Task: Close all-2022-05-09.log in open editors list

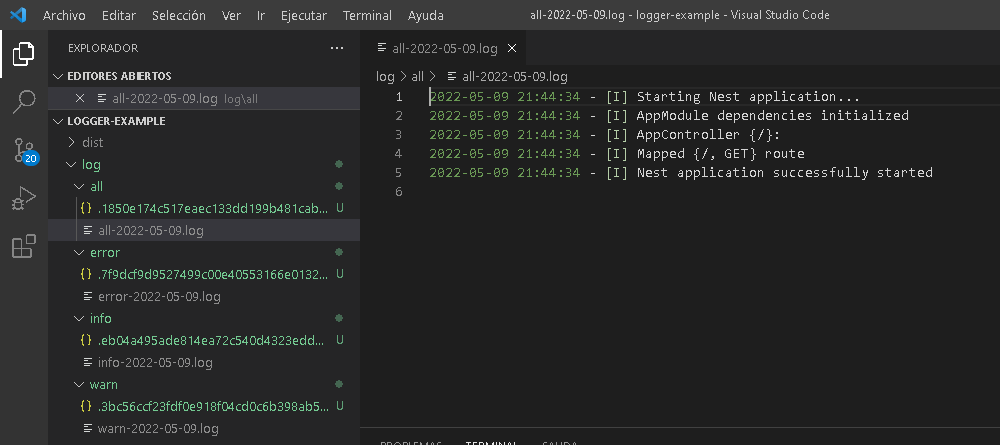Action: point(80,98)
